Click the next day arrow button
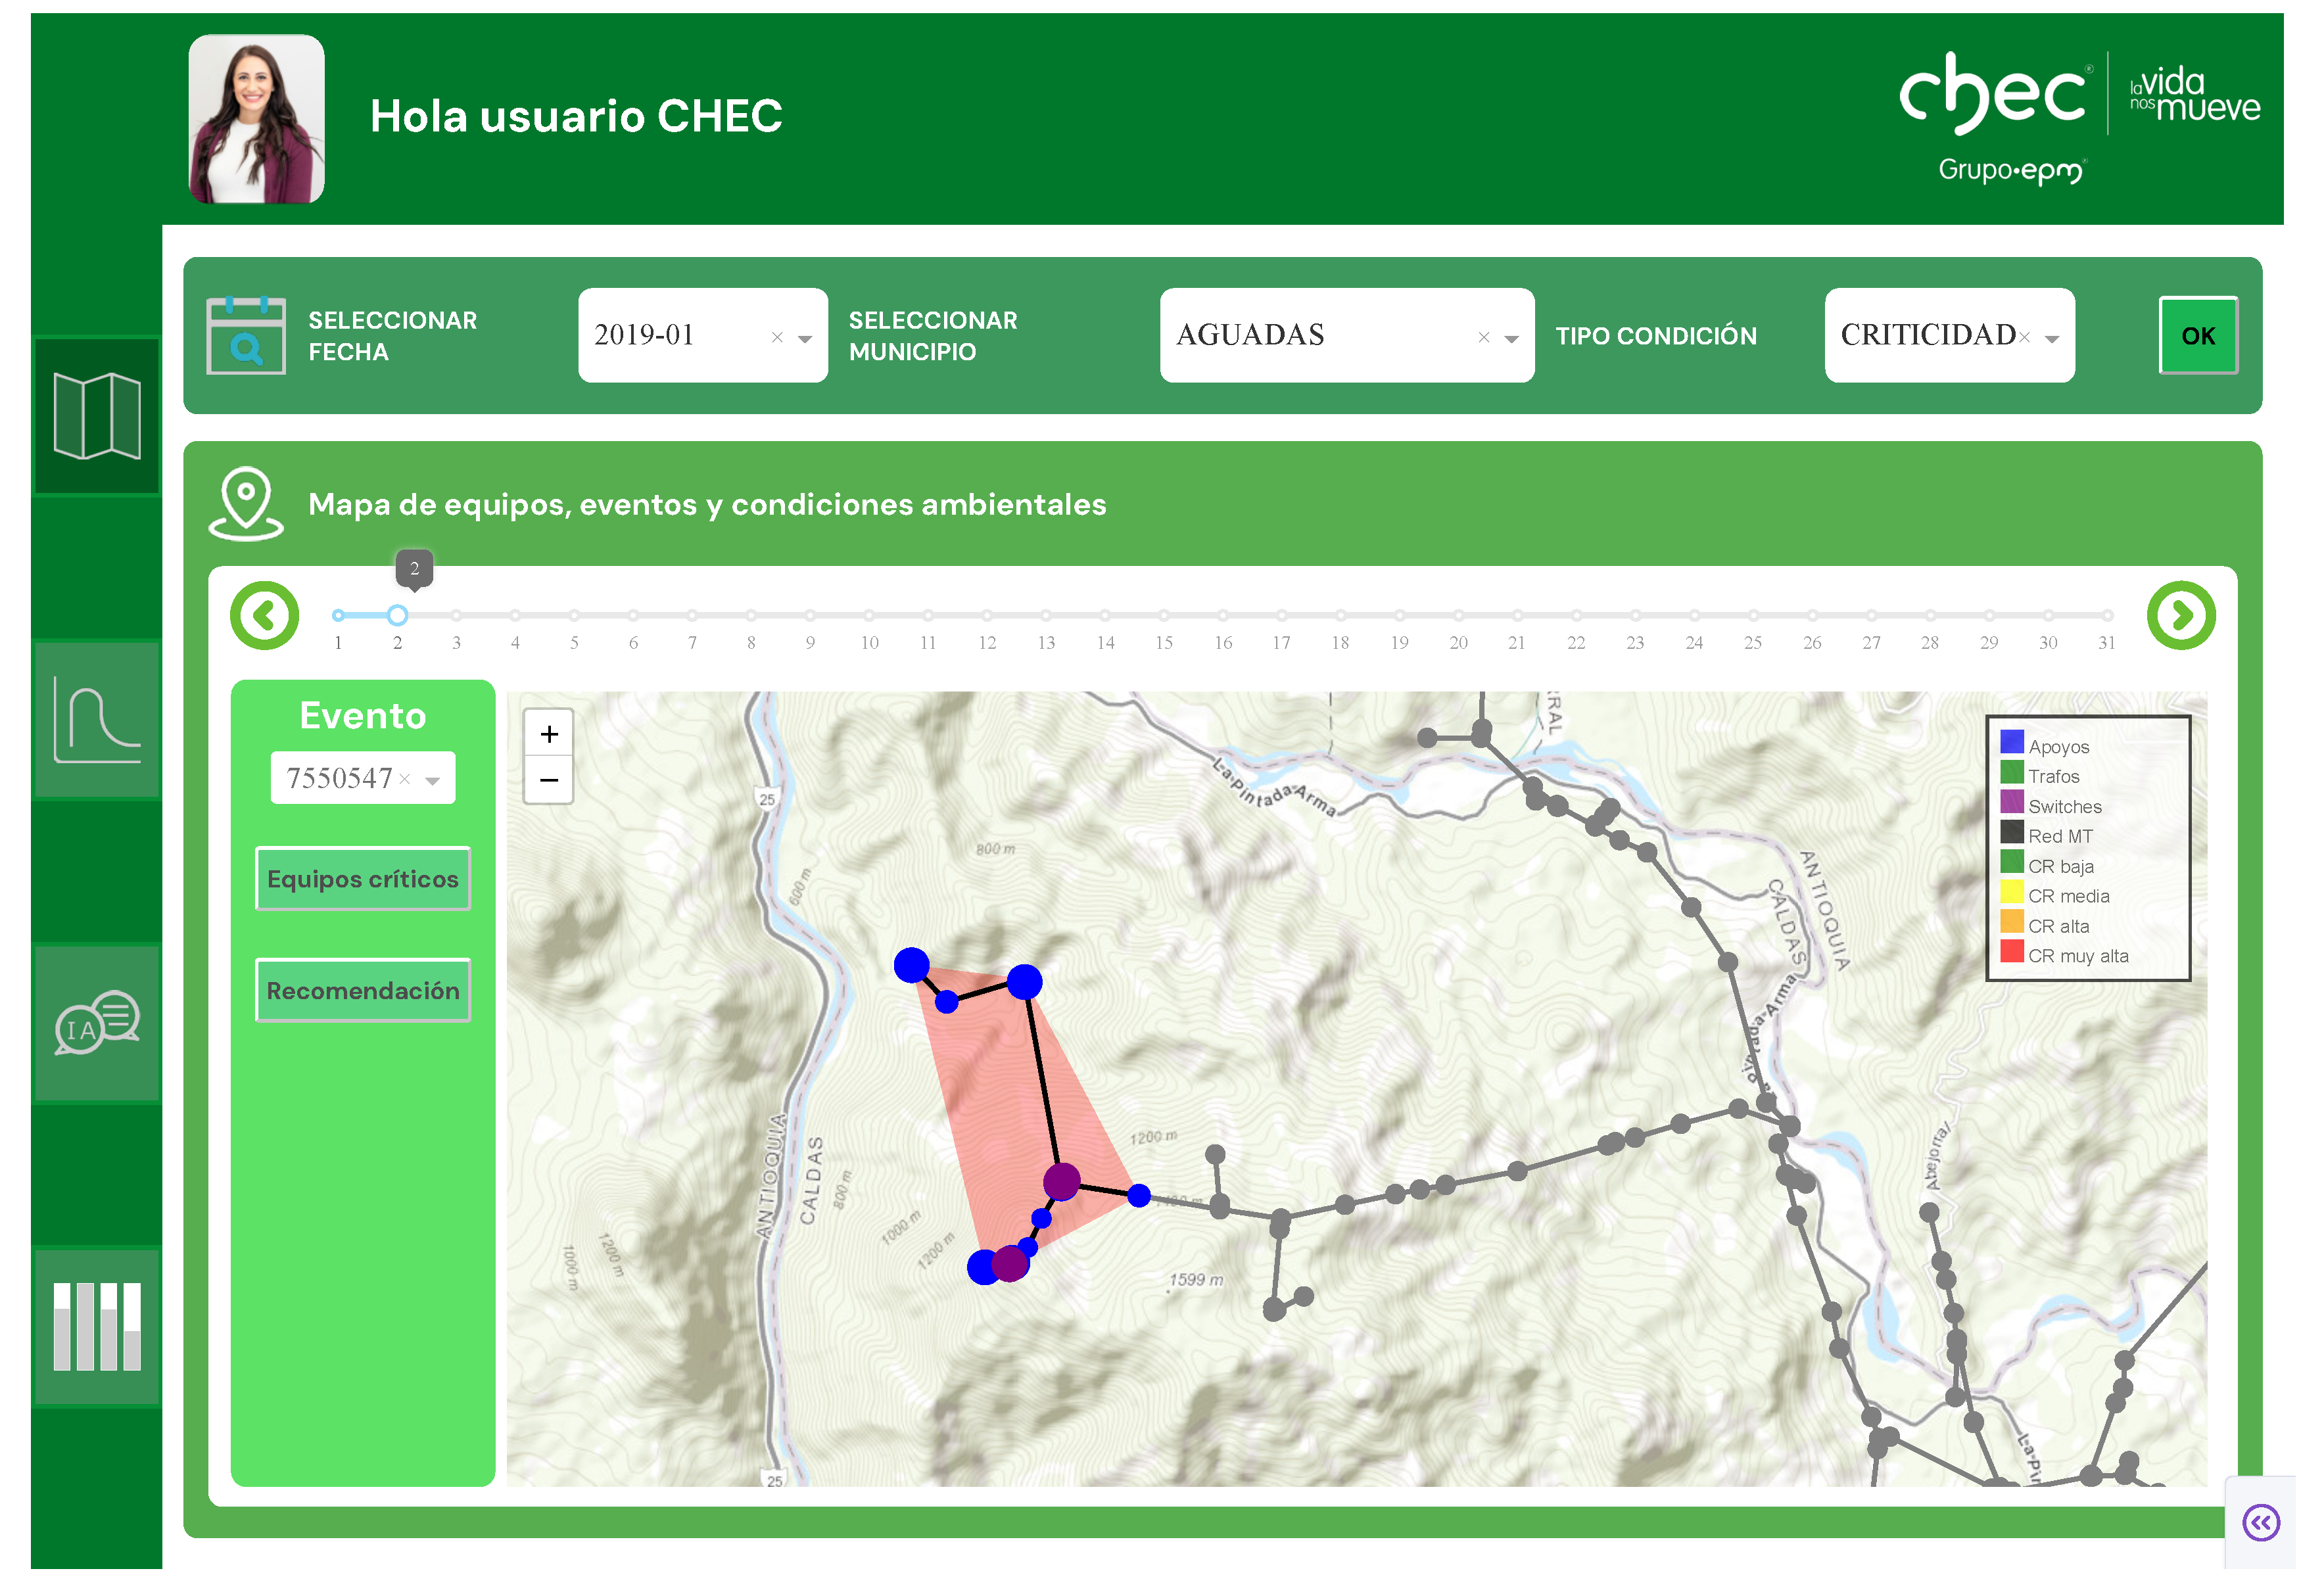The image size is (2324, 1596). pos(2181,616)
